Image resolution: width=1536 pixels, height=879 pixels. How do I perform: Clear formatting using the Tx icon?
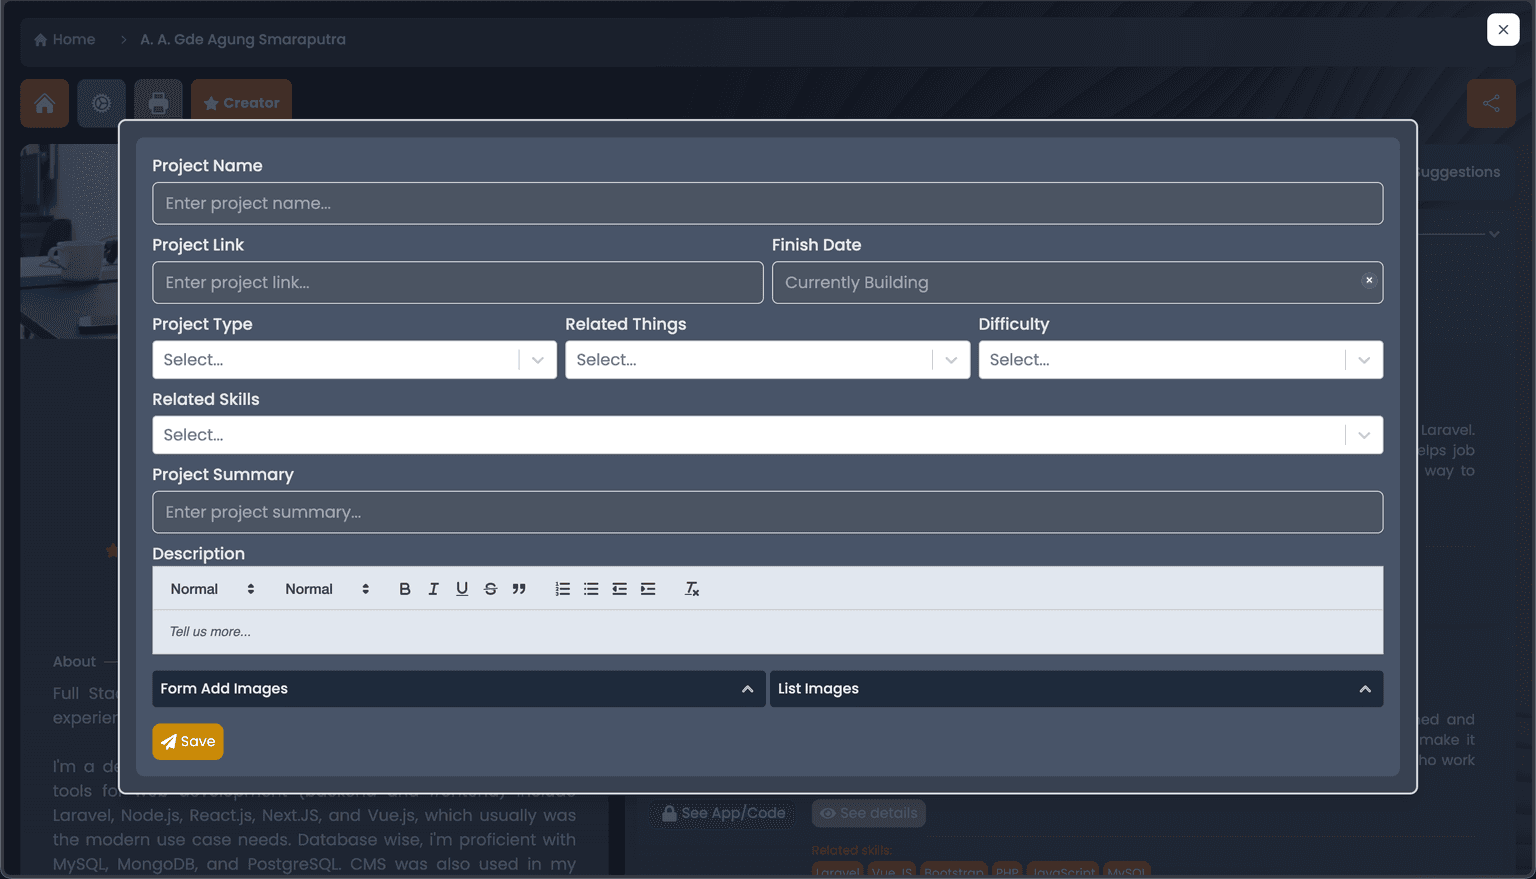[691, 588]
